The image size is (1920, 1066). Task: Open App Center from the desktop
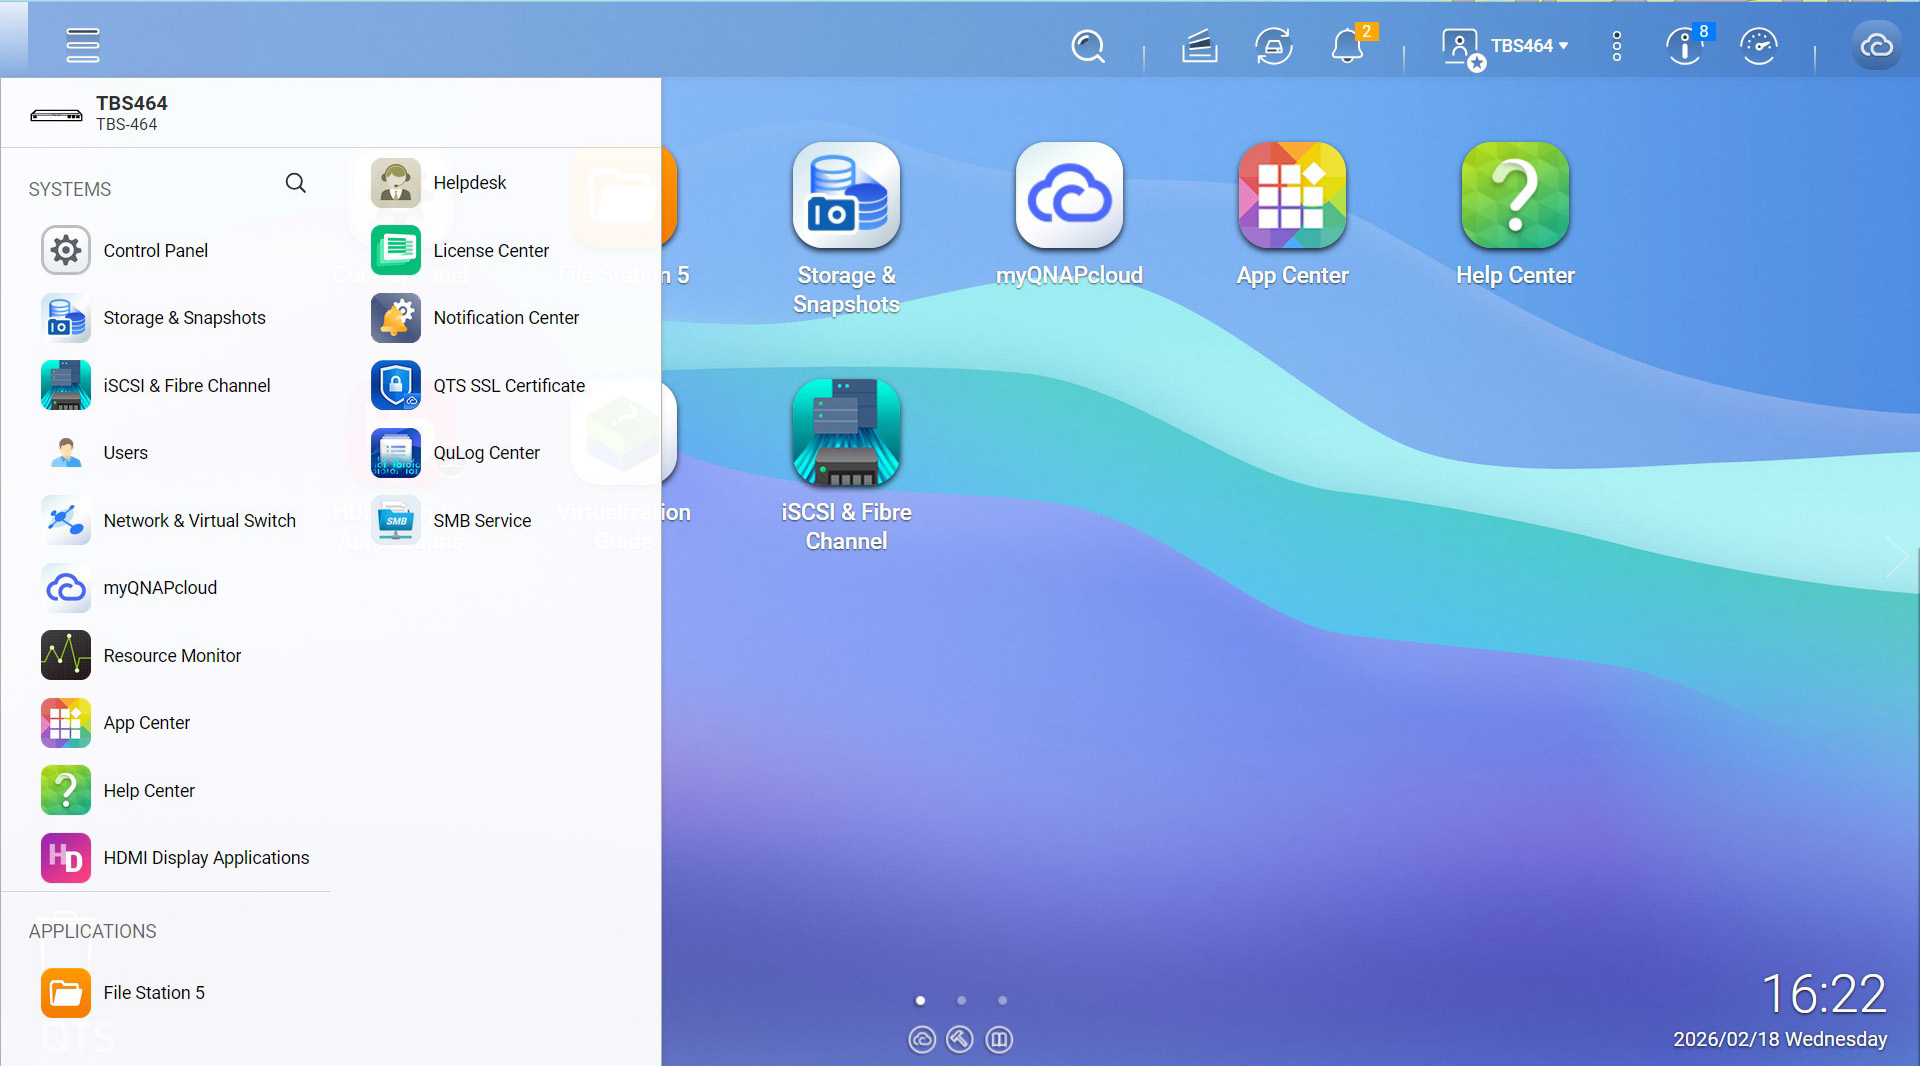click(x=1292, y=196)
